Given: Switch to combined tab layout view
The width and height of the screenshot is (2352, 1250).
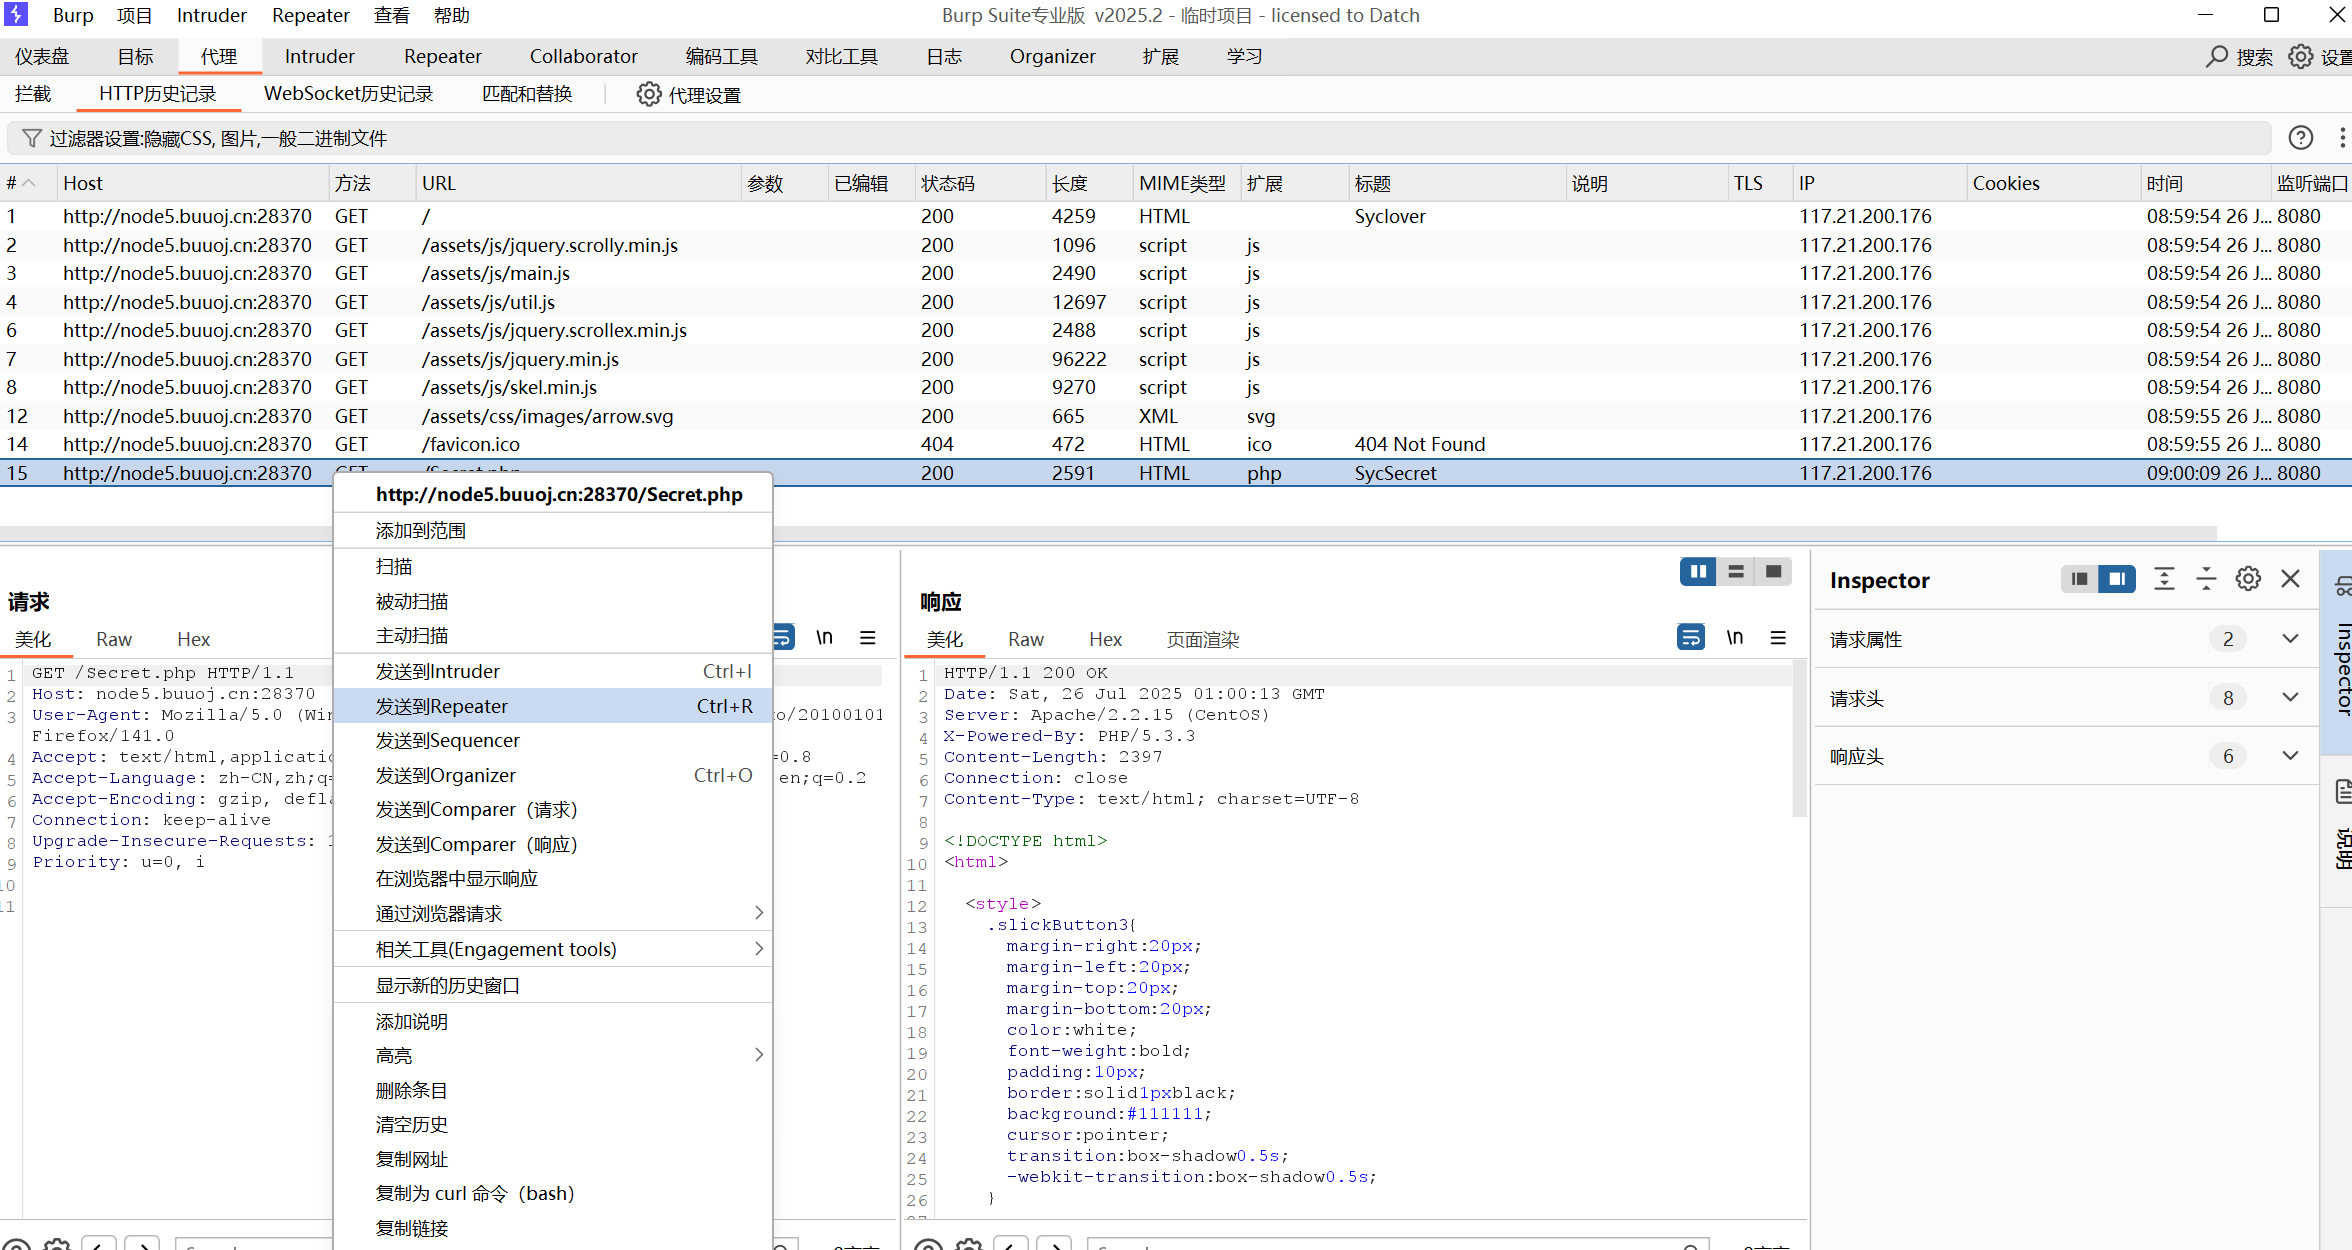Looking at the screenshot, I should pyautogui.click(x=1773, y=571).
